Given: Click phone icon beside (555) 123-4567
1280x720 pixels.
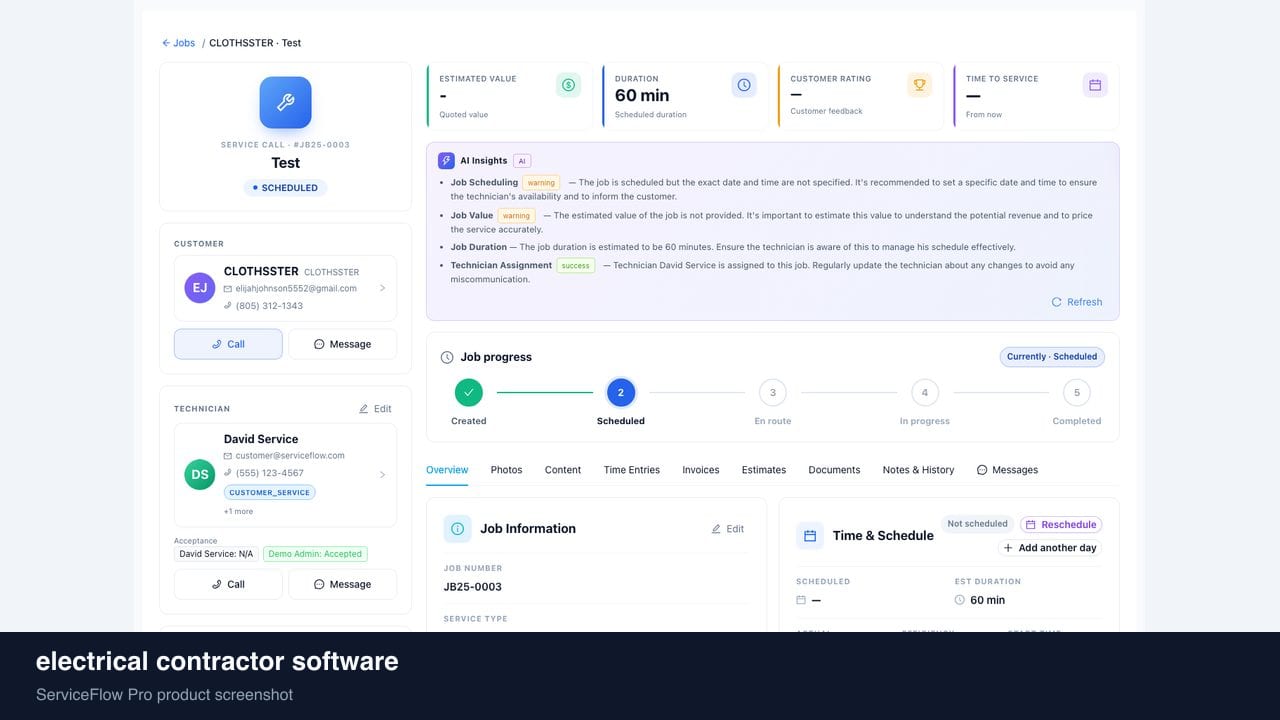Looking at the screenshot, I should [x=228, y=473].
